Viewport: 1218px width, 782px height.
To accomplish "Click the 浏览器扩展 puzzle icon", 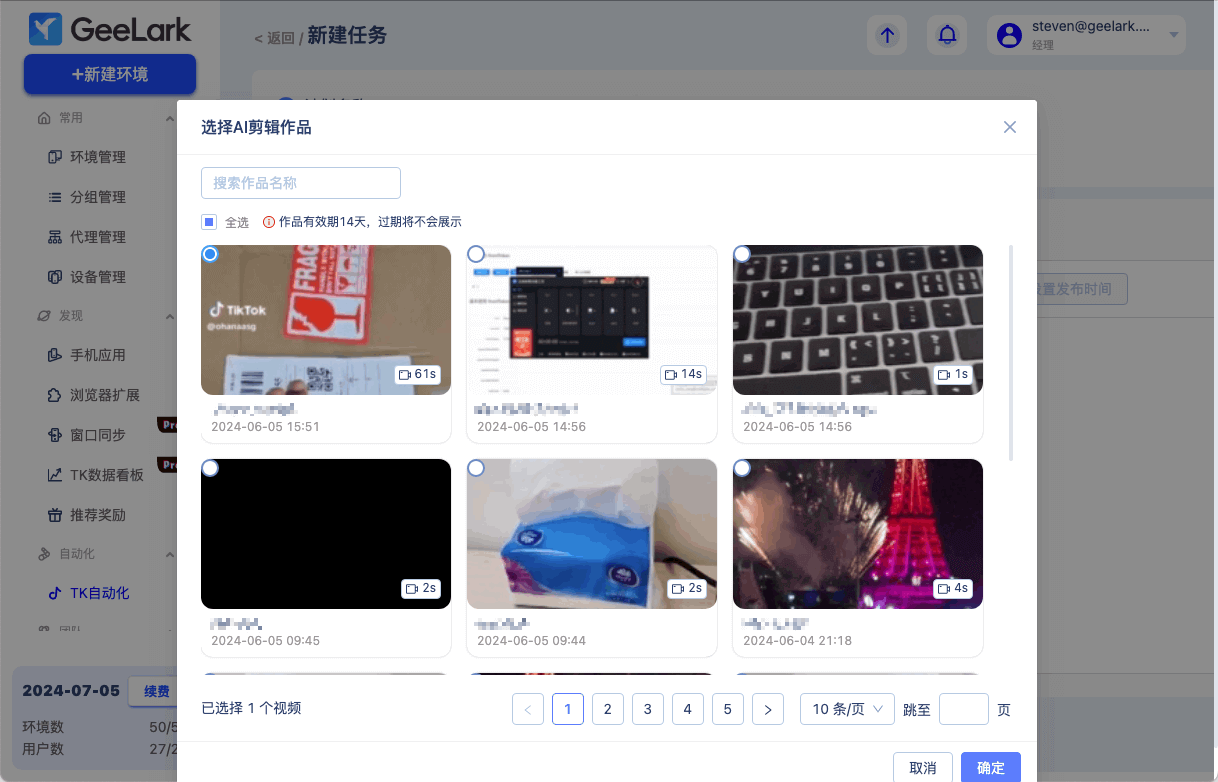I will tap(55, 395).
